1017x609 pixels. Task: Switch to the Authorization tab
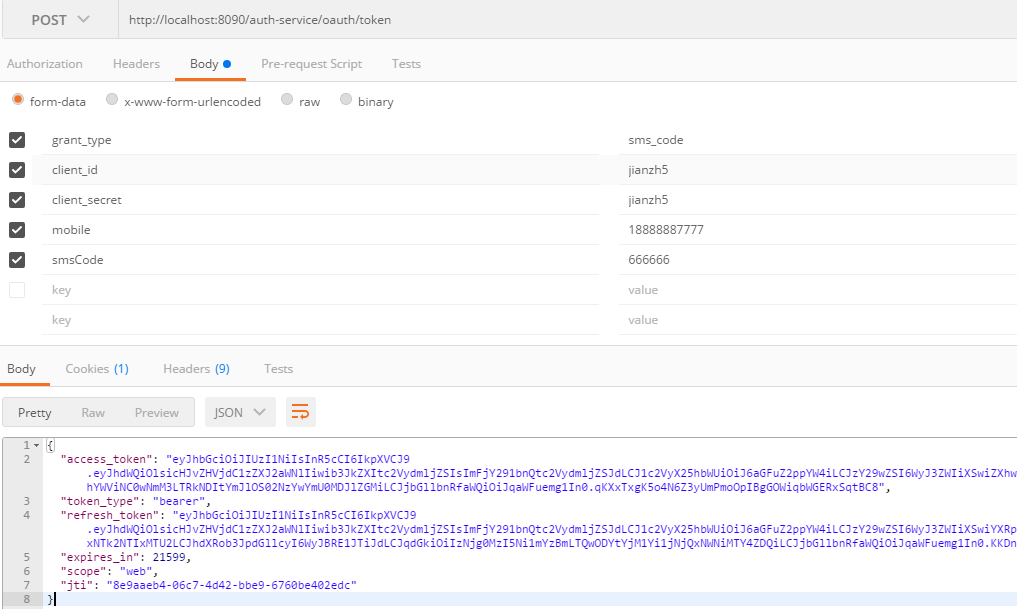[x=45, y=63]
